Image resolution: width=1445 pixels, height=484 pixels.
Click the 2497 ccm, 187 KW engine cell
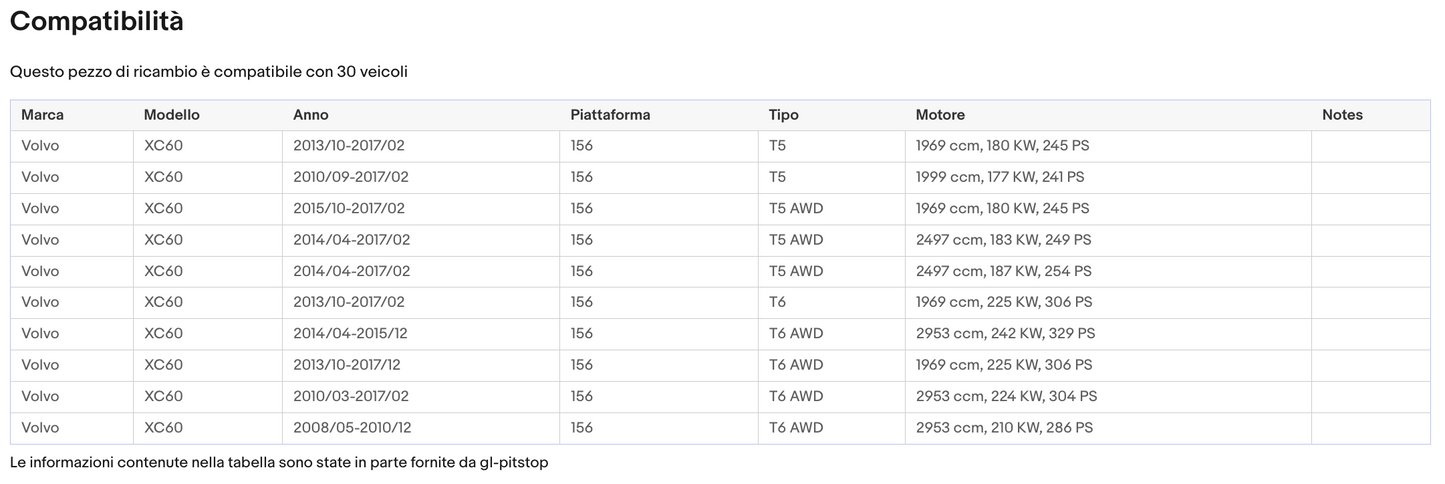[x=1003, y=271]
